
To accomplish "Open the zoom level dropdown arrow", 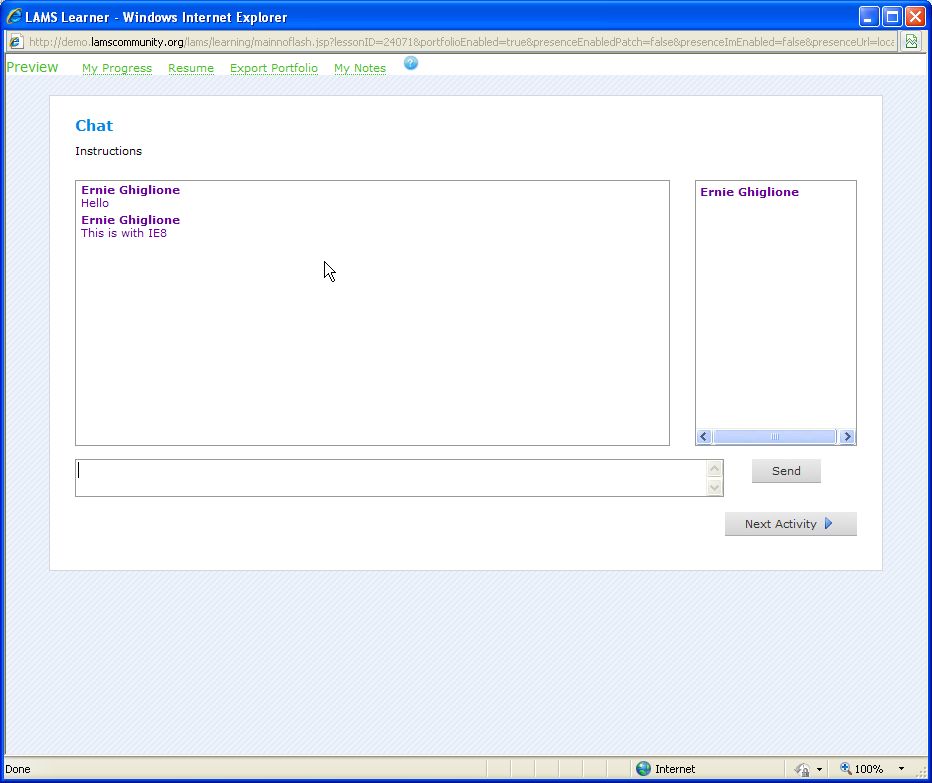I will coord(901,769).
